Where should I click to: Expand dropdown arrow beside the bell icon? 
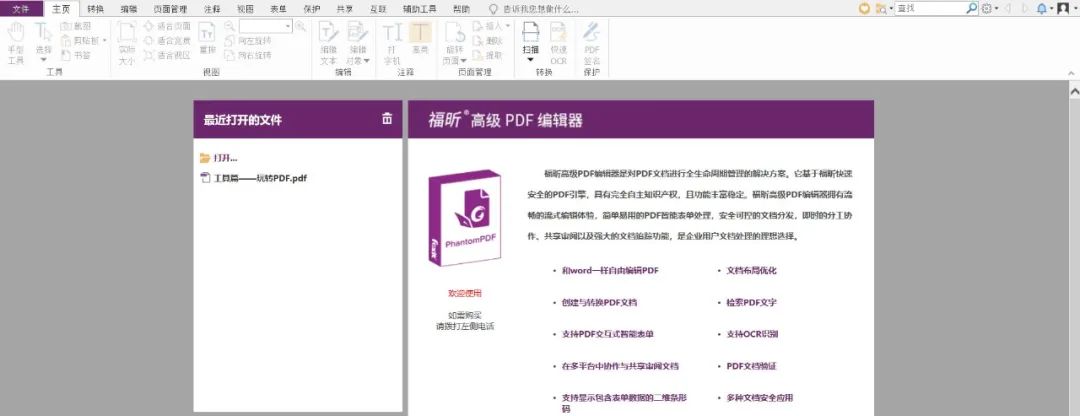click(x=1050, y=8)
